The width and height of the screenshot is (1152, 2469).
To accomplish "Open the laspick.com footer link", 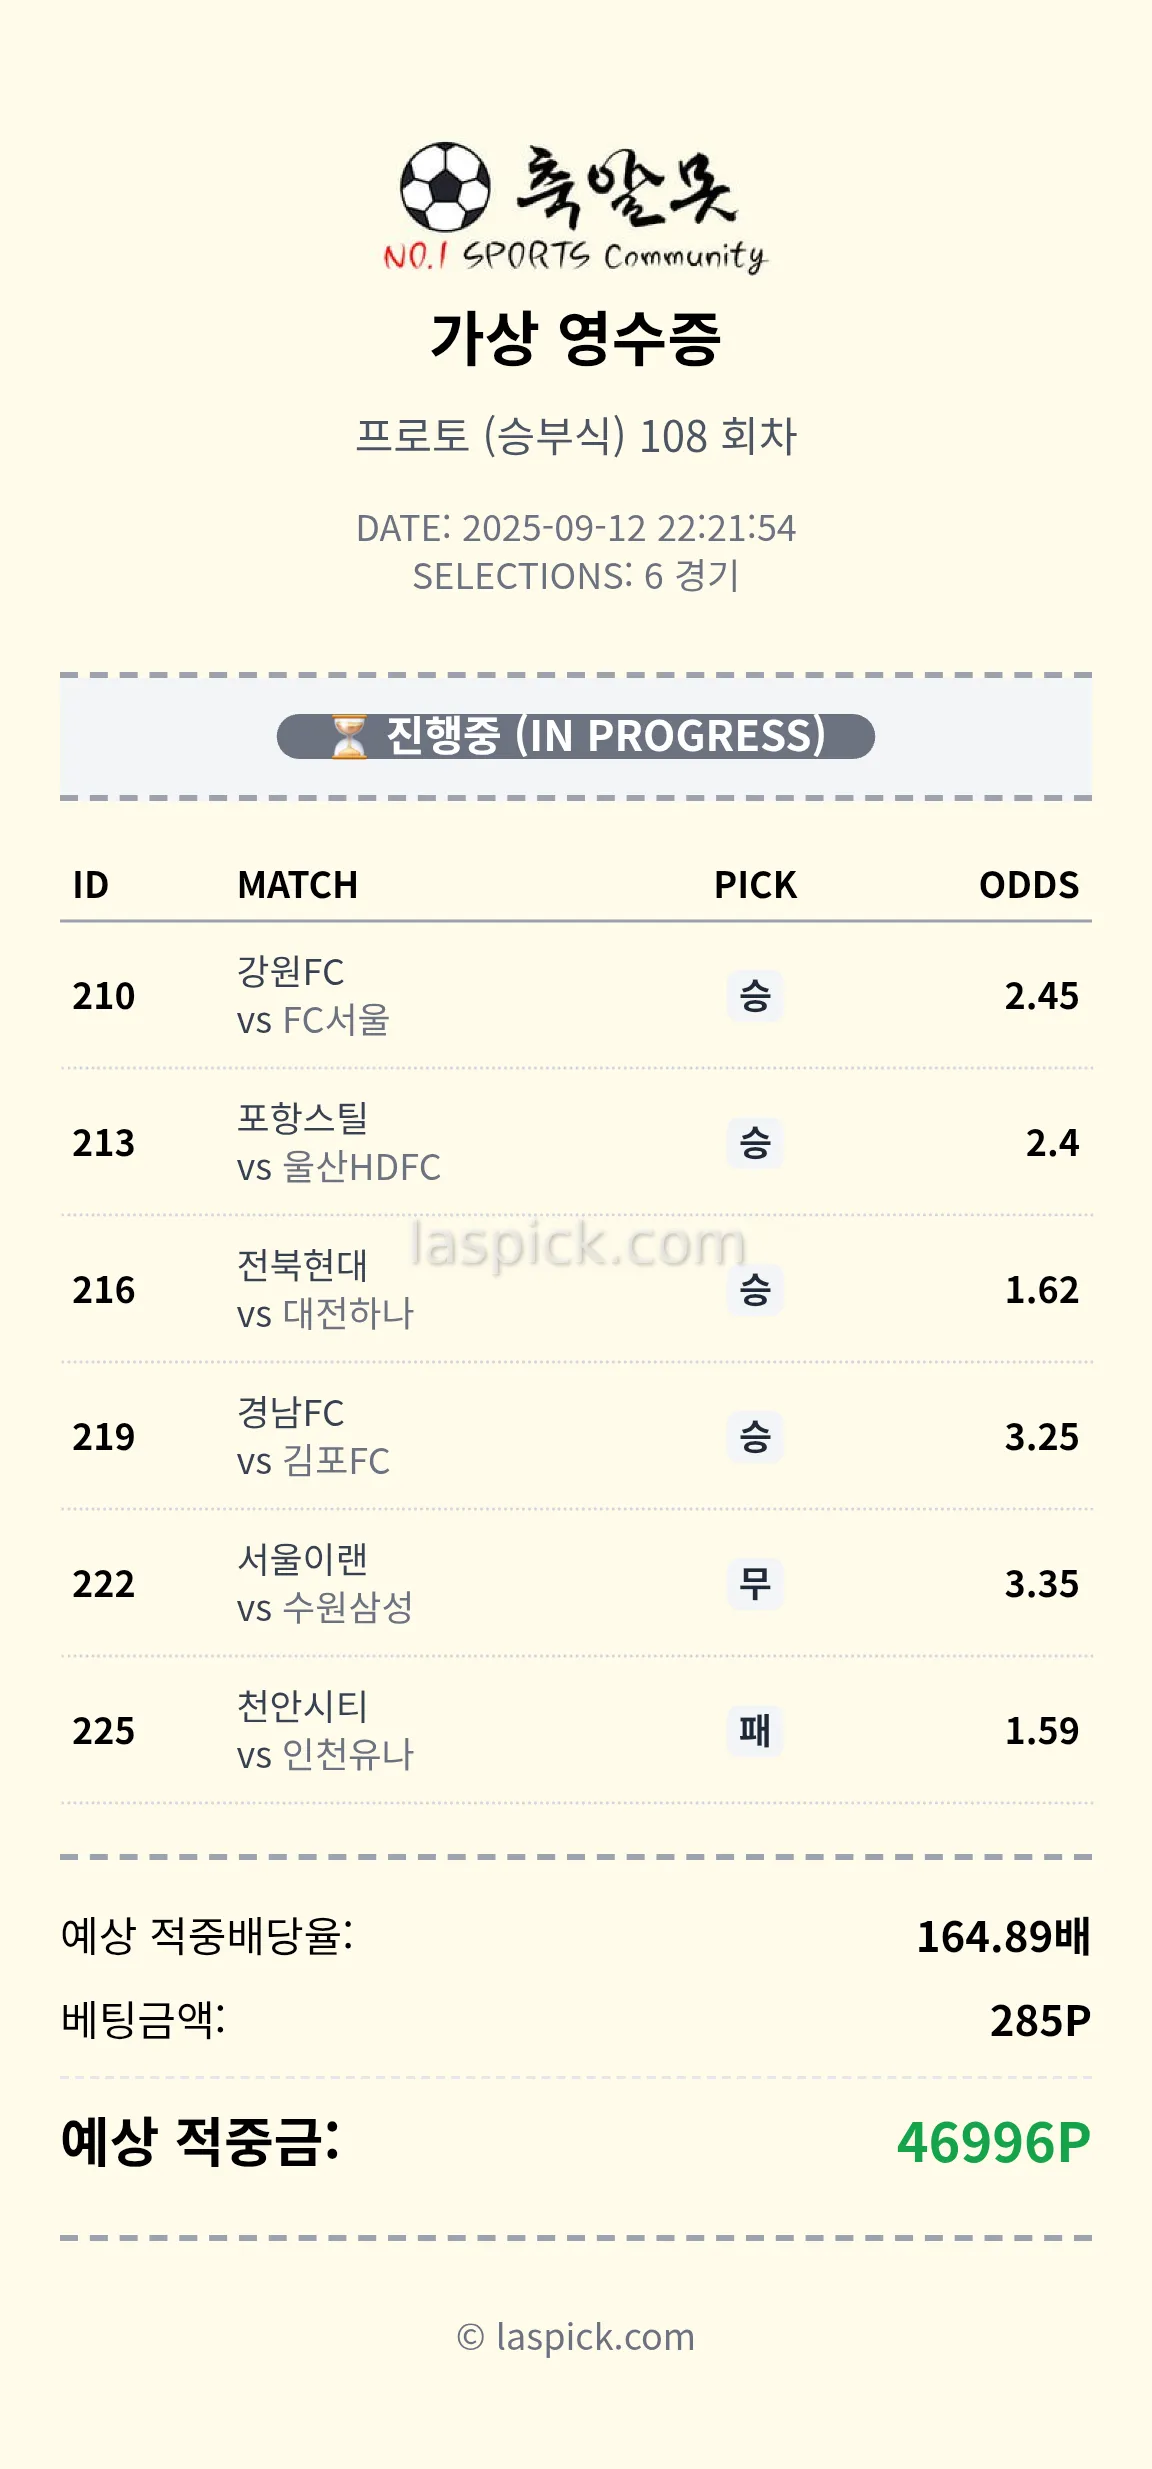I will pyautogui.click(x=576, y=2337).
